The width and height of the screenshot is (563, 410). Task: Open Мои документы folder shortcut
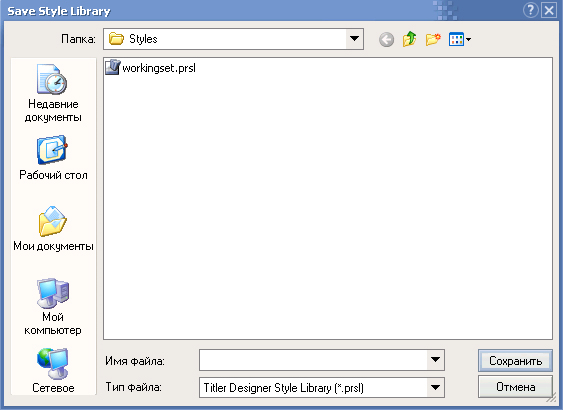53,229
